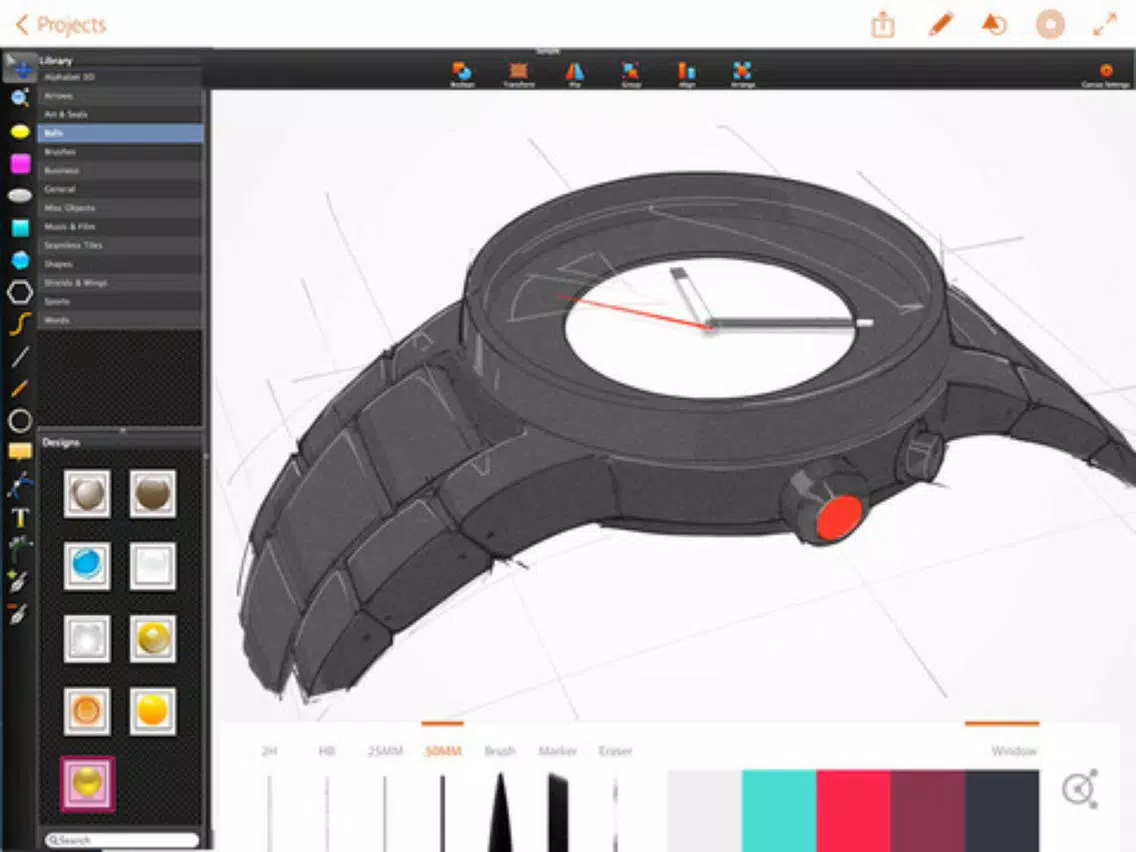1136x852 pixels.
Task: Select General library category
Action: coord(120,189)
